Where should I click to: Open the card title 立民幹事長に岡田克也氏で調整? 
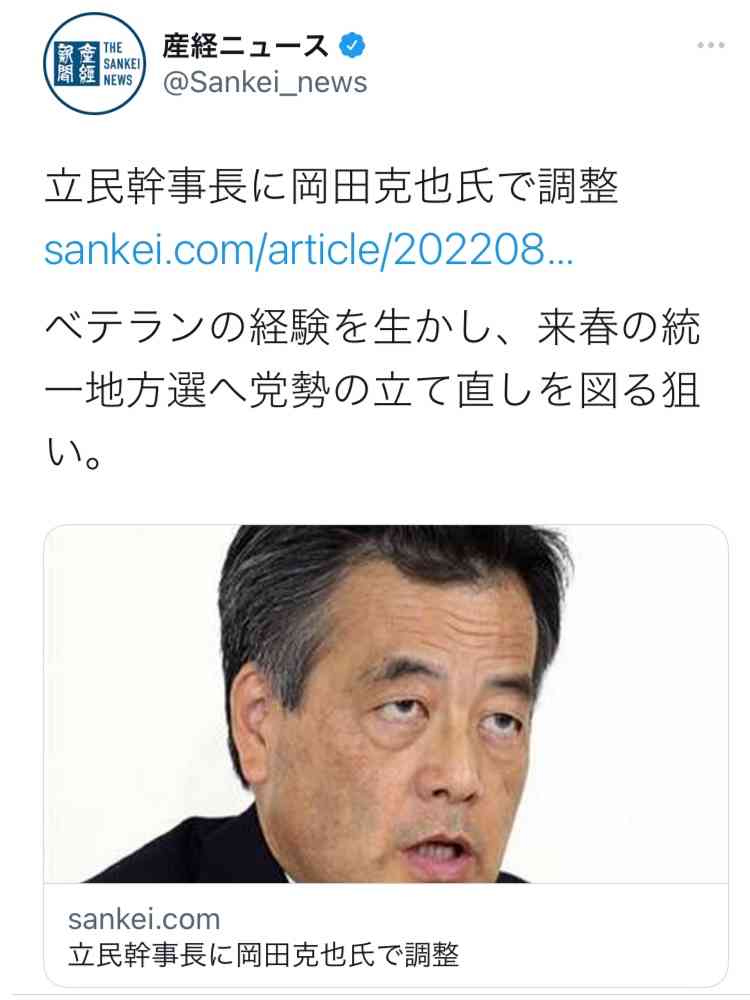(x=263, y=955)
